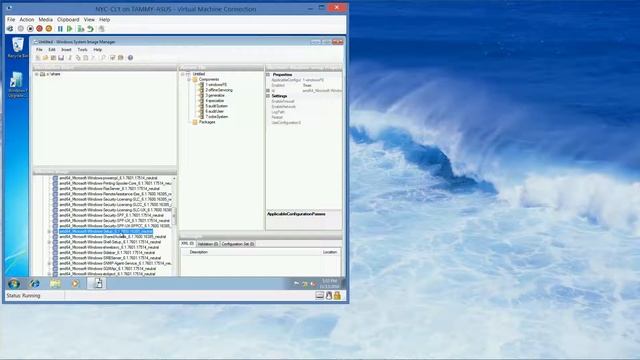Image resolution: width=640 pixels, height=360 pixels.
Task: Collapse the Settings section in properties pane
Action: (x=268, y=96)
